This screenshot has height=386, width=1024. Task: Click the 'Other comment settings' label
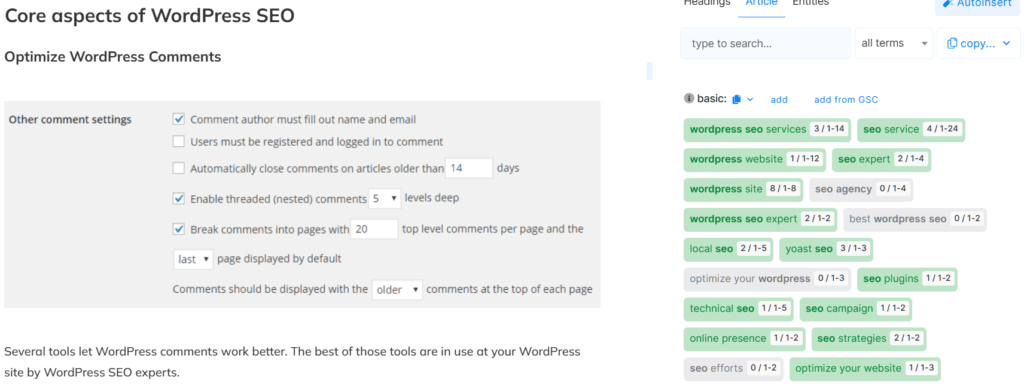[70, 120]
